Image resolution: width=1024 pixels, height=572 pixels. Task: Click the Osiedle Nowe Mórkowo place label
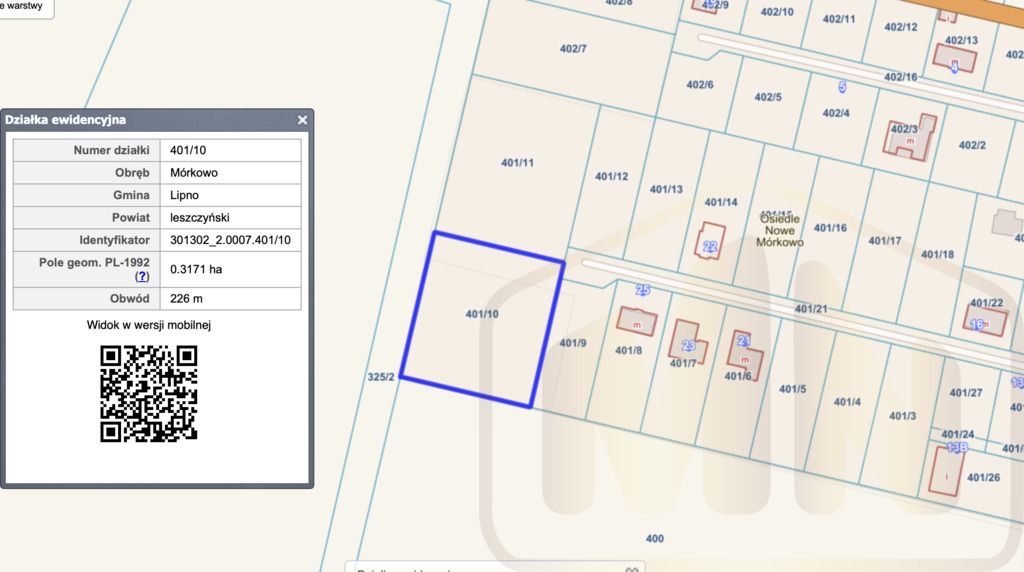coord(780,230)
